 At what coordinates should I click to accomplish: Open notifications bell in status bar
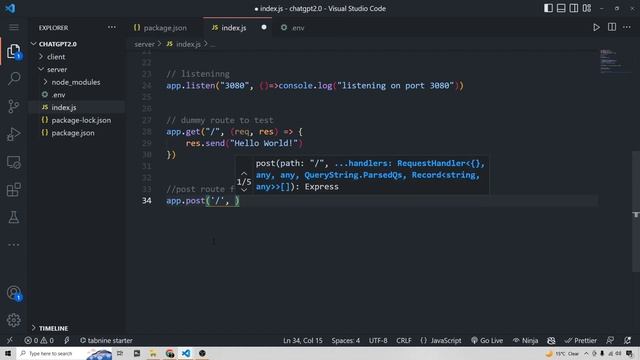(x=627, y=340)
